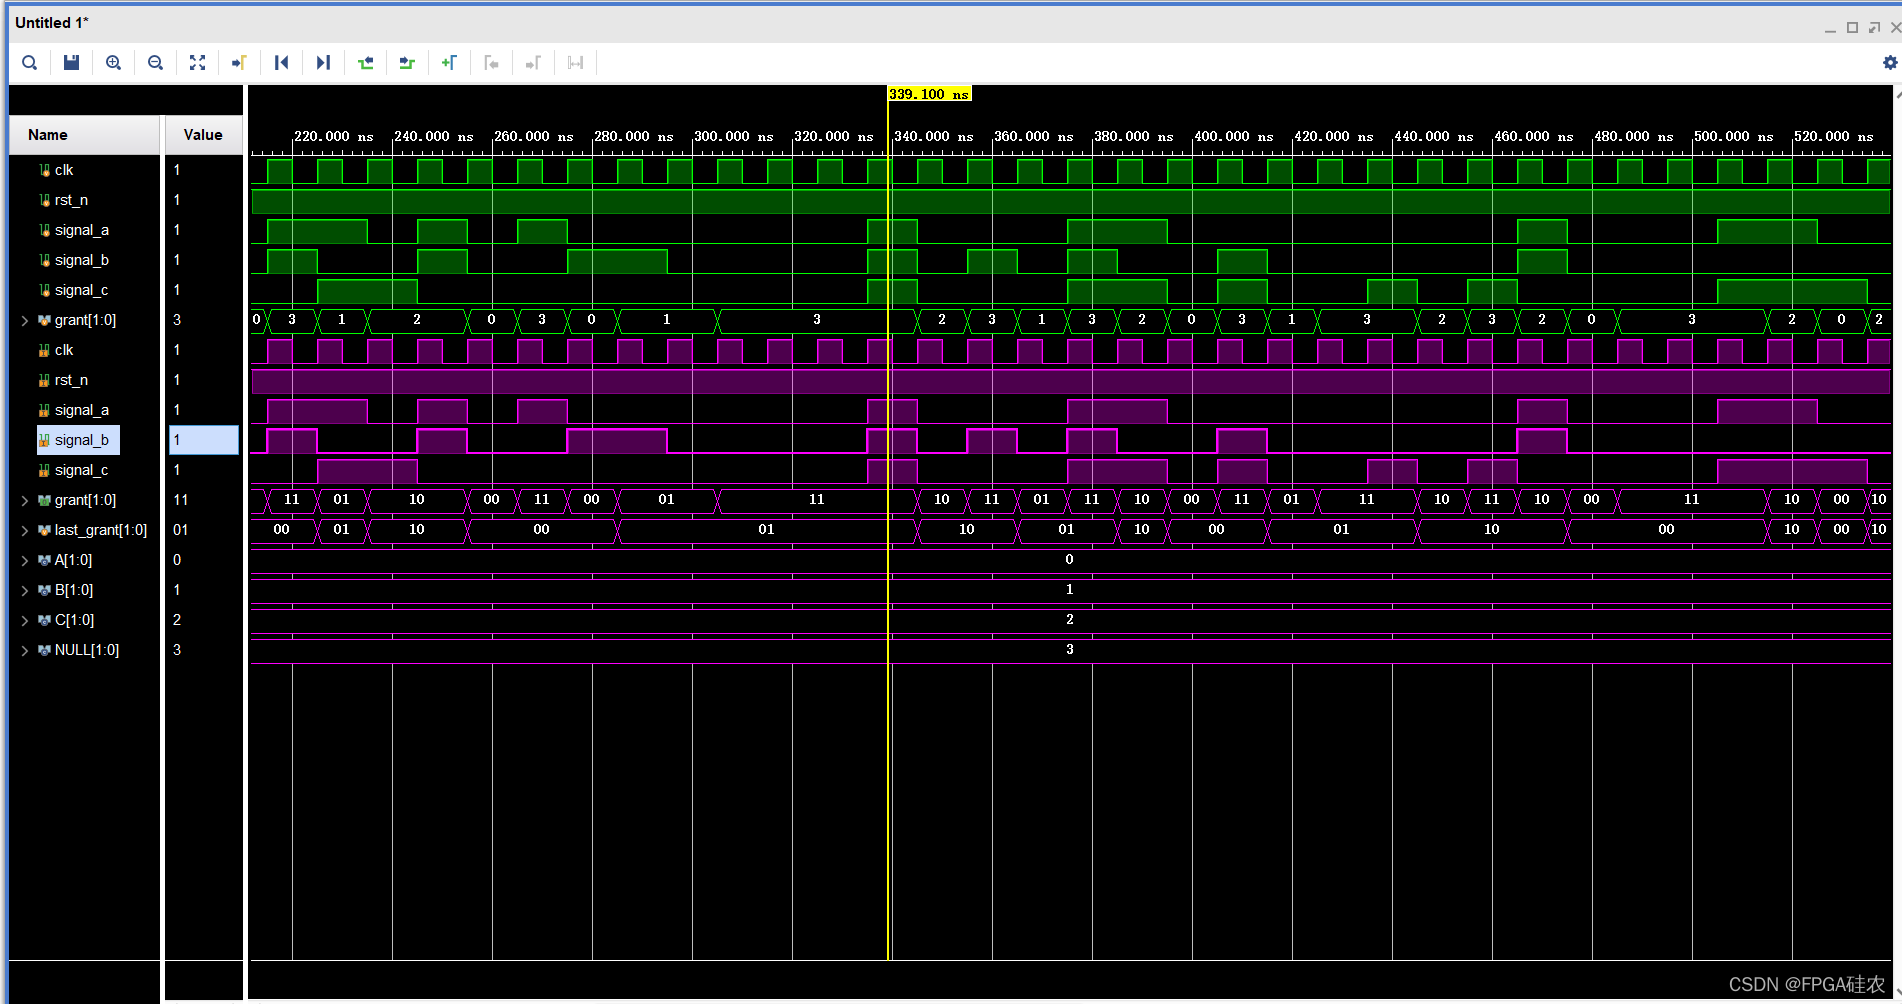Go to previous transition icon
The width and height of the screenshot is (1902, 1004).
pyautogui.click(x=365, y=63)
